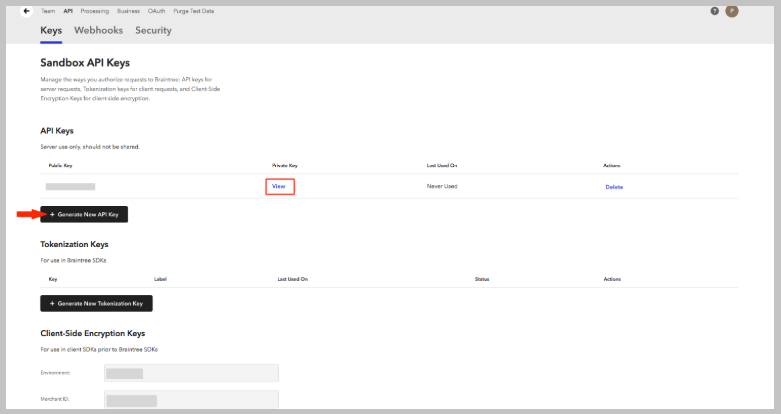Screen dimensions: 781x414
Task: Open the user profile avatar
Action: 732,10
